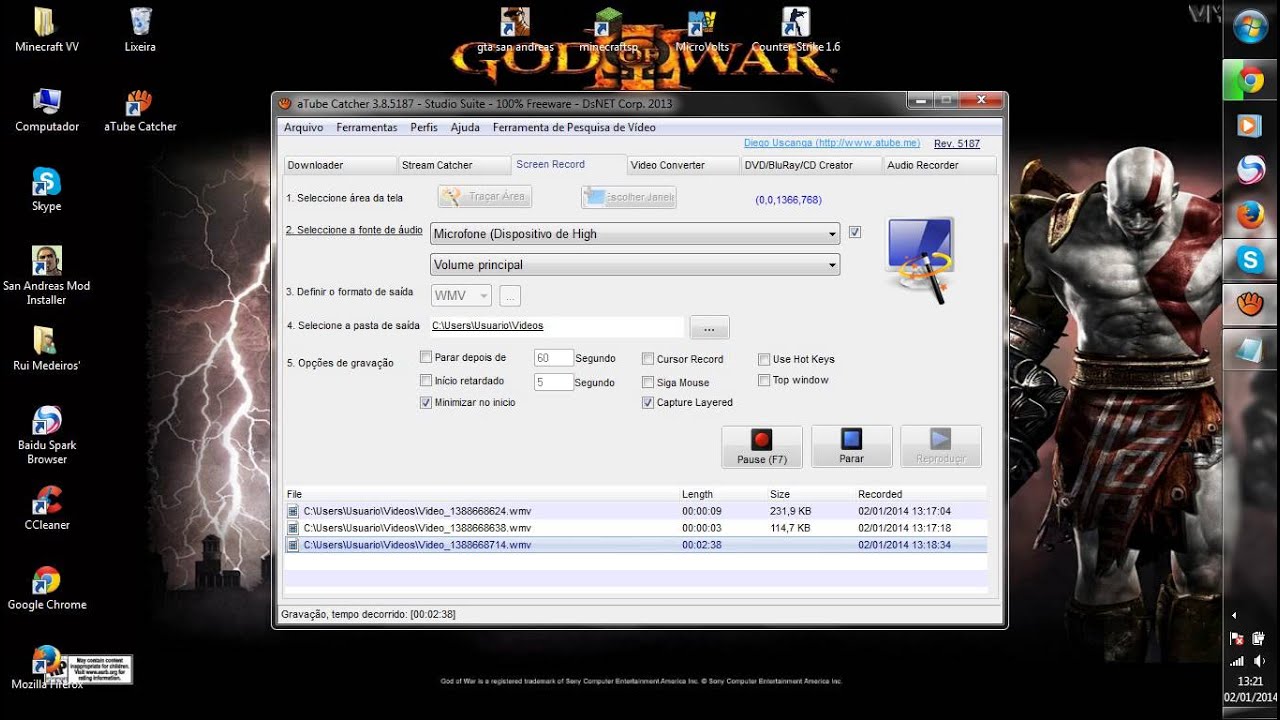Open the Ajuda menu
The width and height of the screenshot is (1280, 720).
(x=465, y=127)
